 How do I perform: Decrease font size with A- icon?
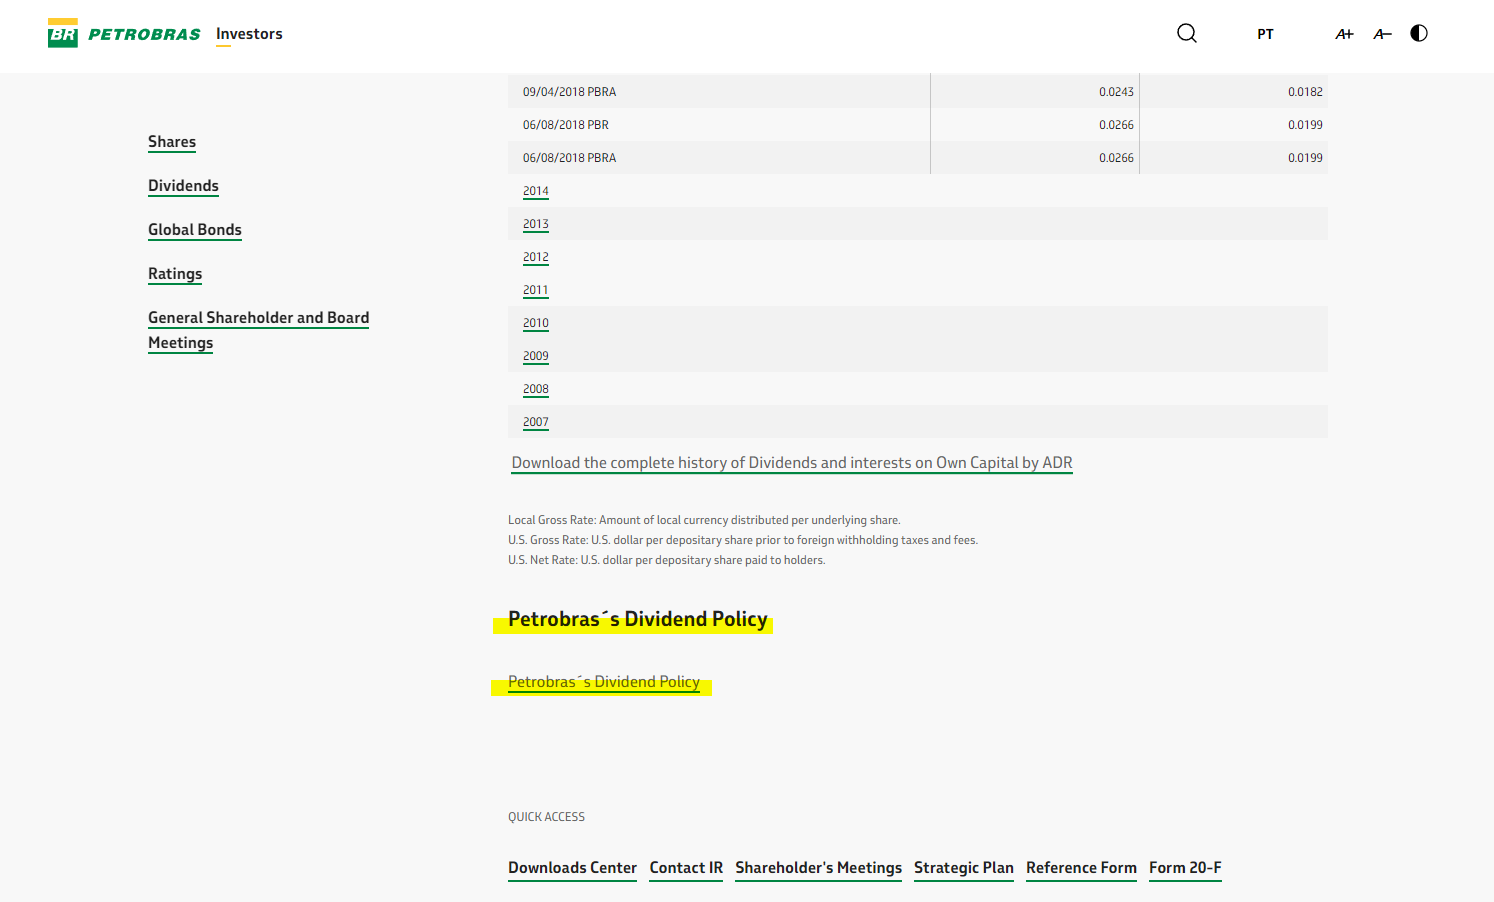coord(1382,34)
